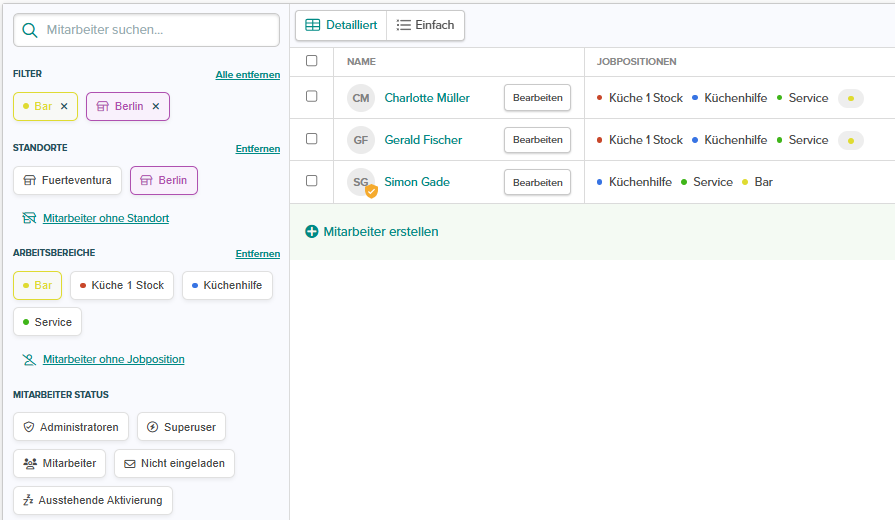
Task: Click the magnifier icon in search field
Action: (31, 30)
